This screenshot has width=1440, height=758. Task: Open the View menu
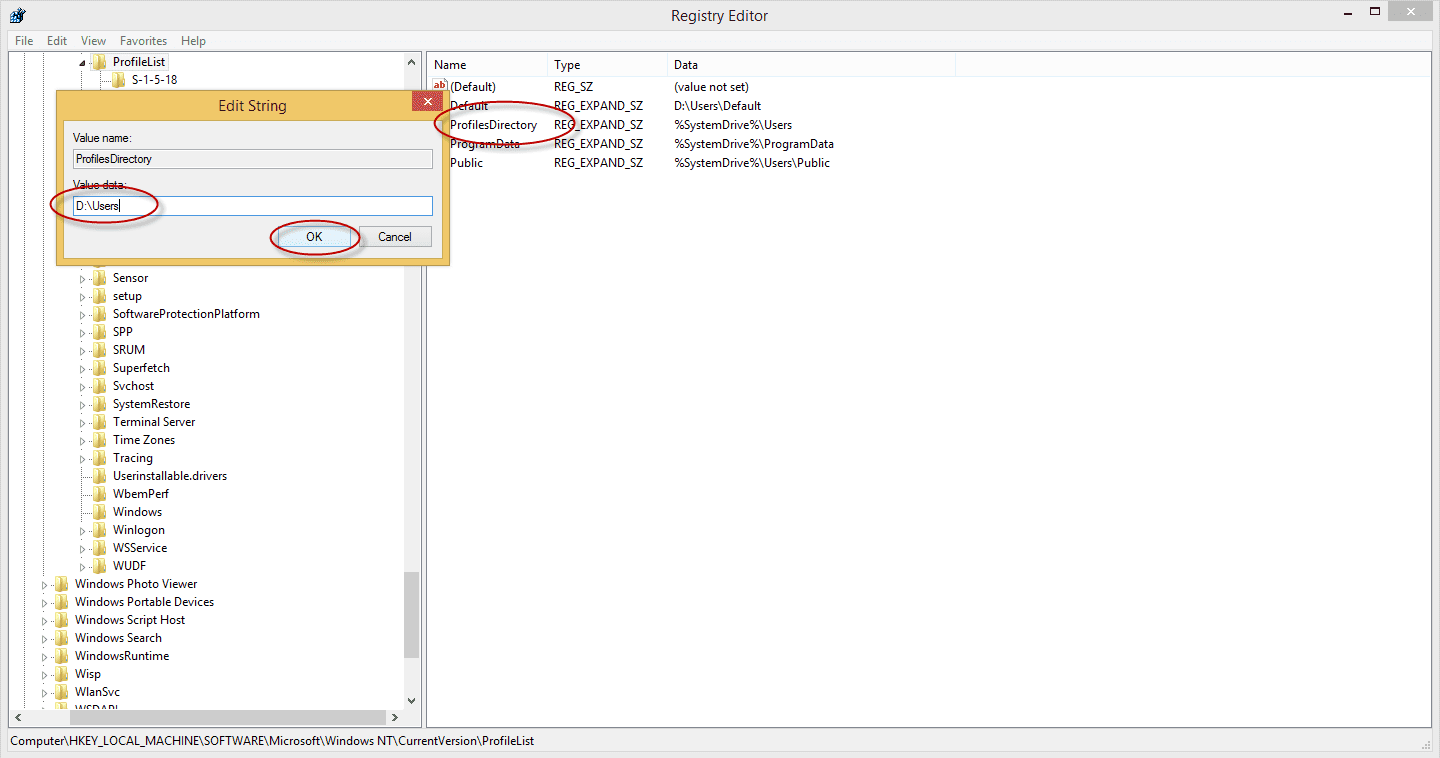click(93, 40)
